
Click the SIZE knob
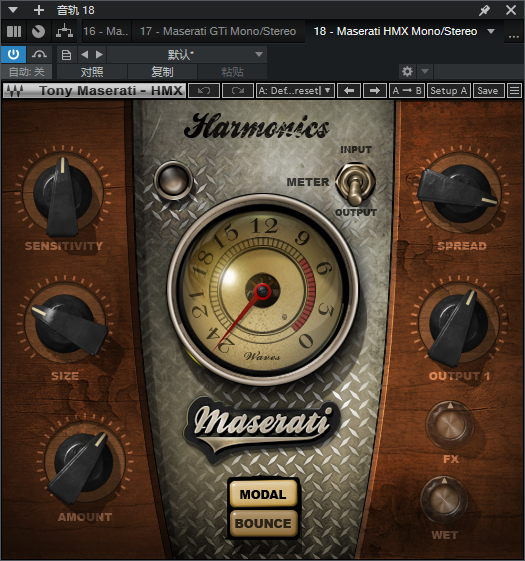(65, 324)
